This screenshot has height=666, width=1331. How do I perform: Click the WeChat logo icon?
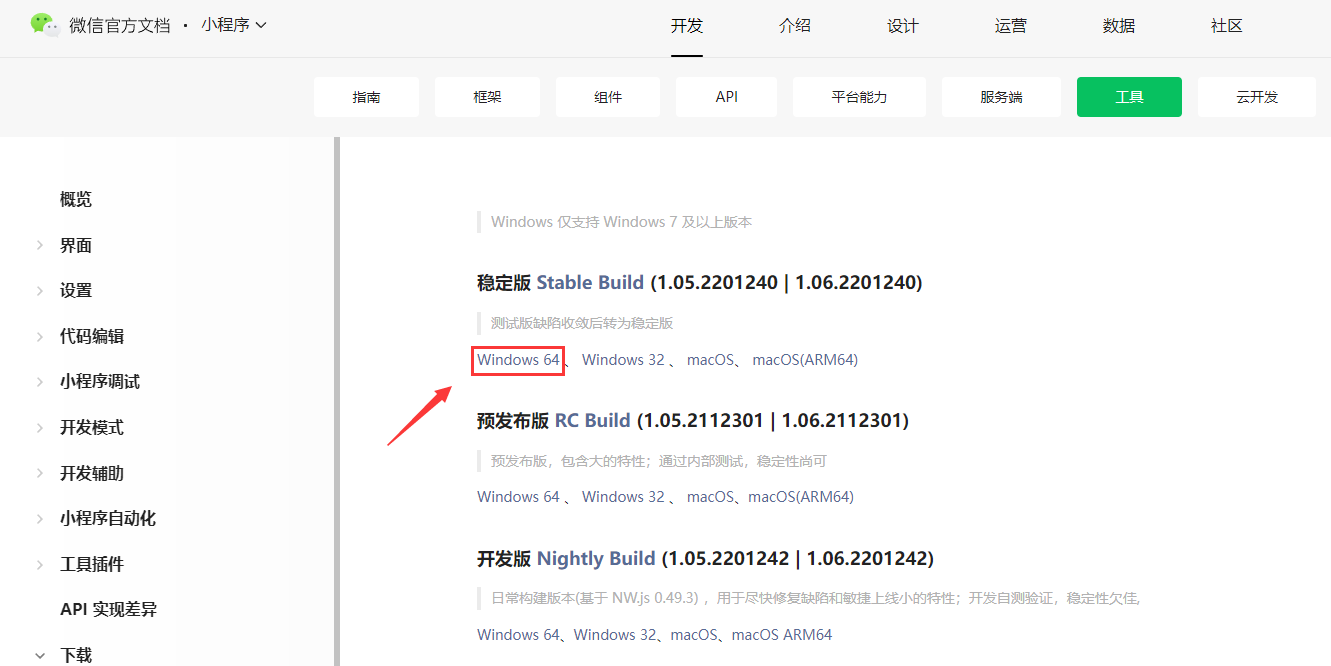(x=45, y=25)
